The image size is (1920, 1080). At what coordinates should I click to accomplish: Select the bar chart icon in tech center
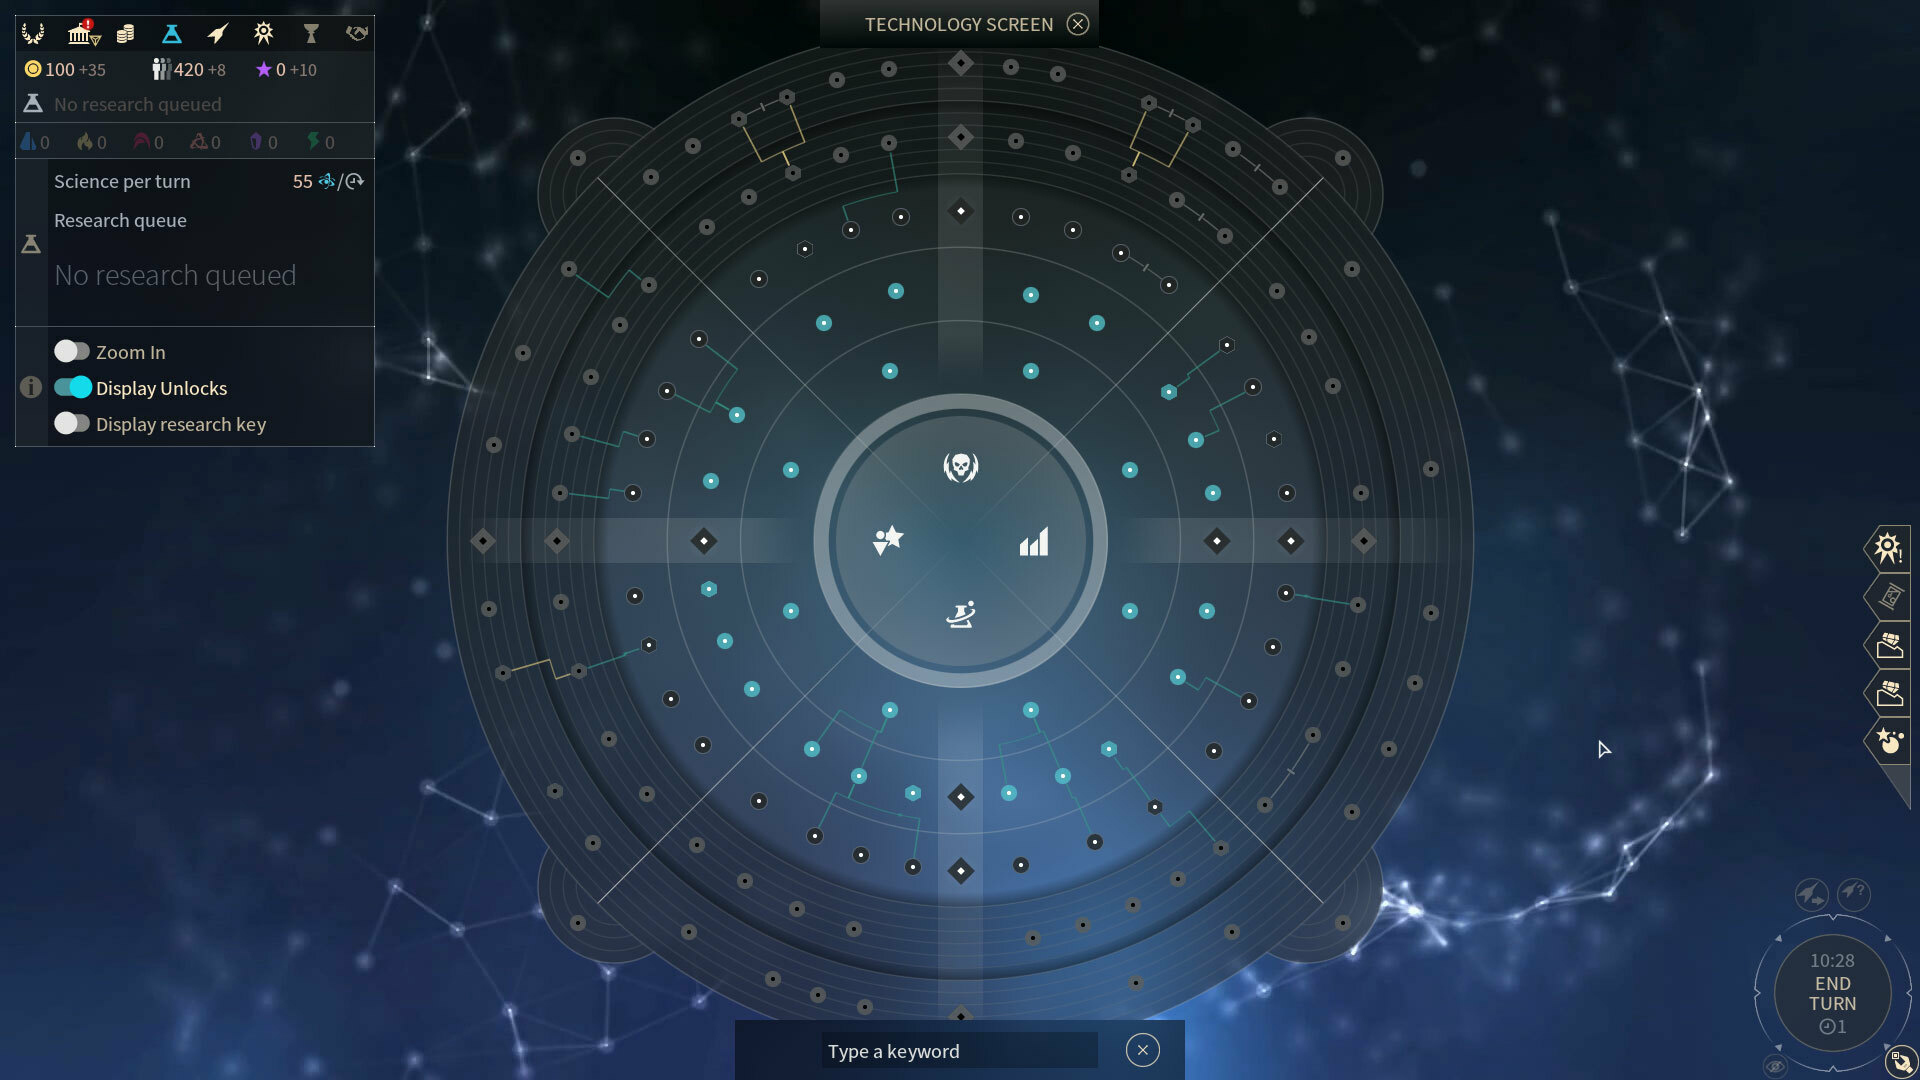[x=1034, y=541]
